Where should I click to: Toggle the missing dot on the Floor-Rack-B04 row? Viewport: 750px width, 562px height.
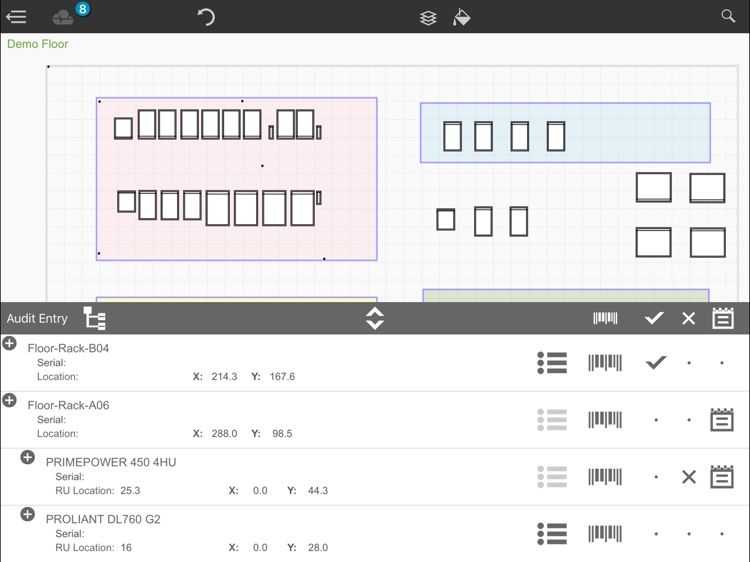(689, 363)
